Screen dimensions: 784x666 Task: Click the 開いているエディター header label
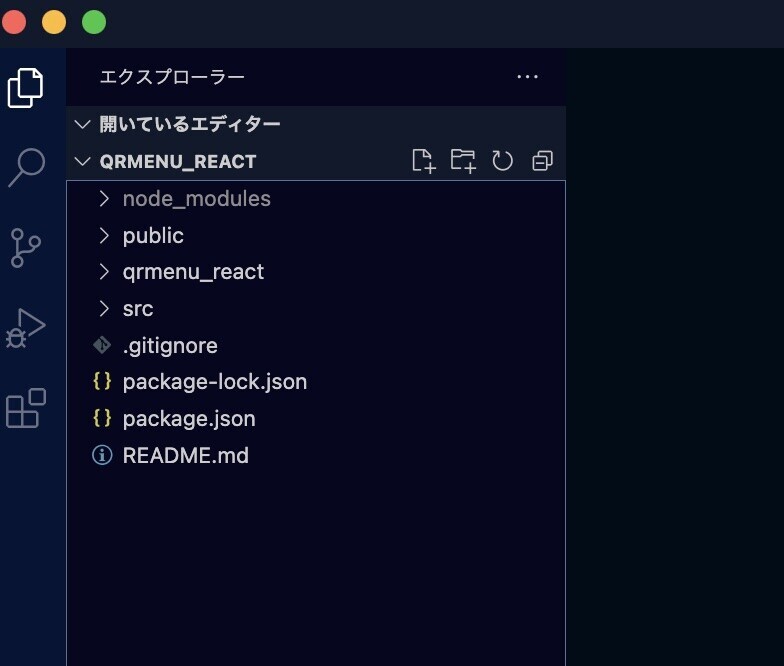(x=190, y=124)
